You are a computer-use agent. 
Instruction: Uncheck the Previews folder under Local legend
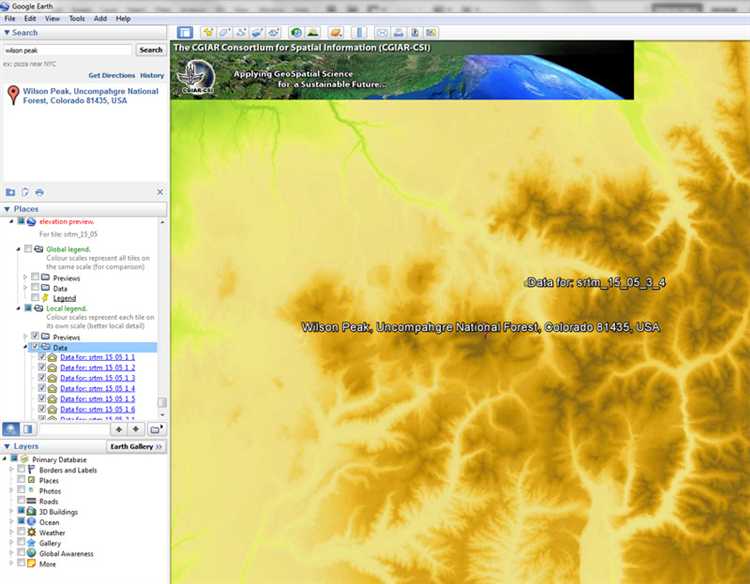point(35,336)
